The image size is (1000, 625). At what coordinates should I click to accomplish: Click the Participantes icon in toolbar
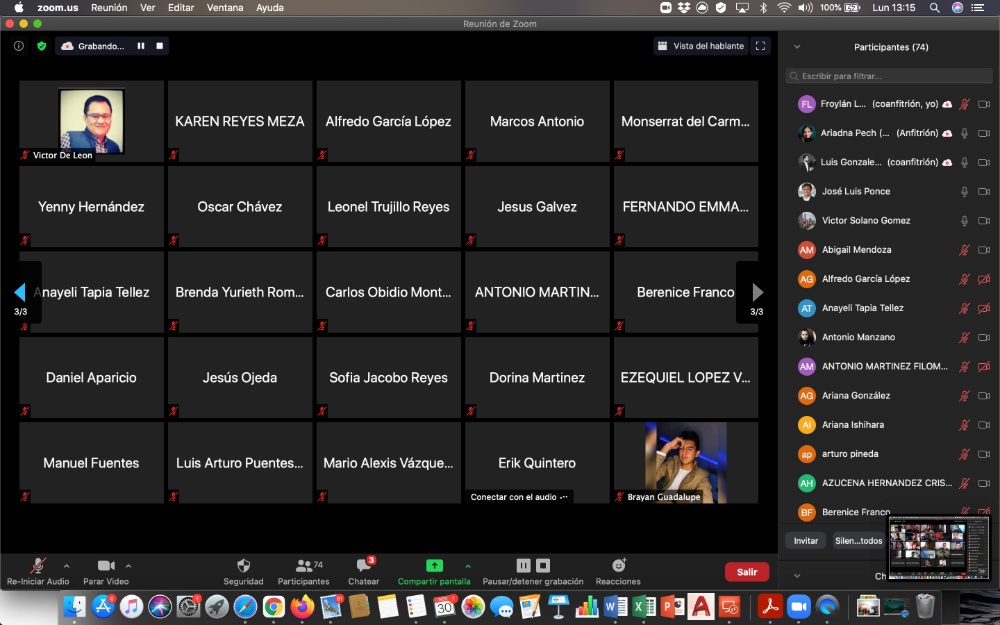[303, 570]
